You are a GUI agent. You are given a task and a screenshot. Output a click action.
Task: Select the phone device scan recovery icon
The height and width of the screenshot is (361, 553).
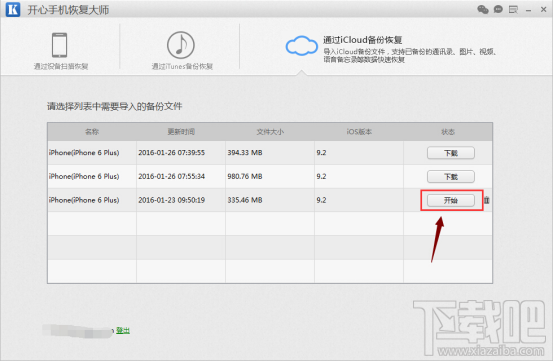(60, 45)
